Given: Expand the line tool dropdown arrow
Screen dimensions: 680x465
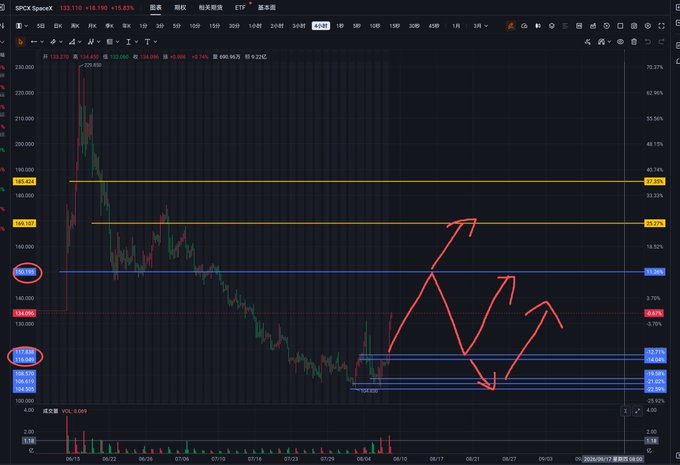Looking at the screenshot, I should click(42, 42).
